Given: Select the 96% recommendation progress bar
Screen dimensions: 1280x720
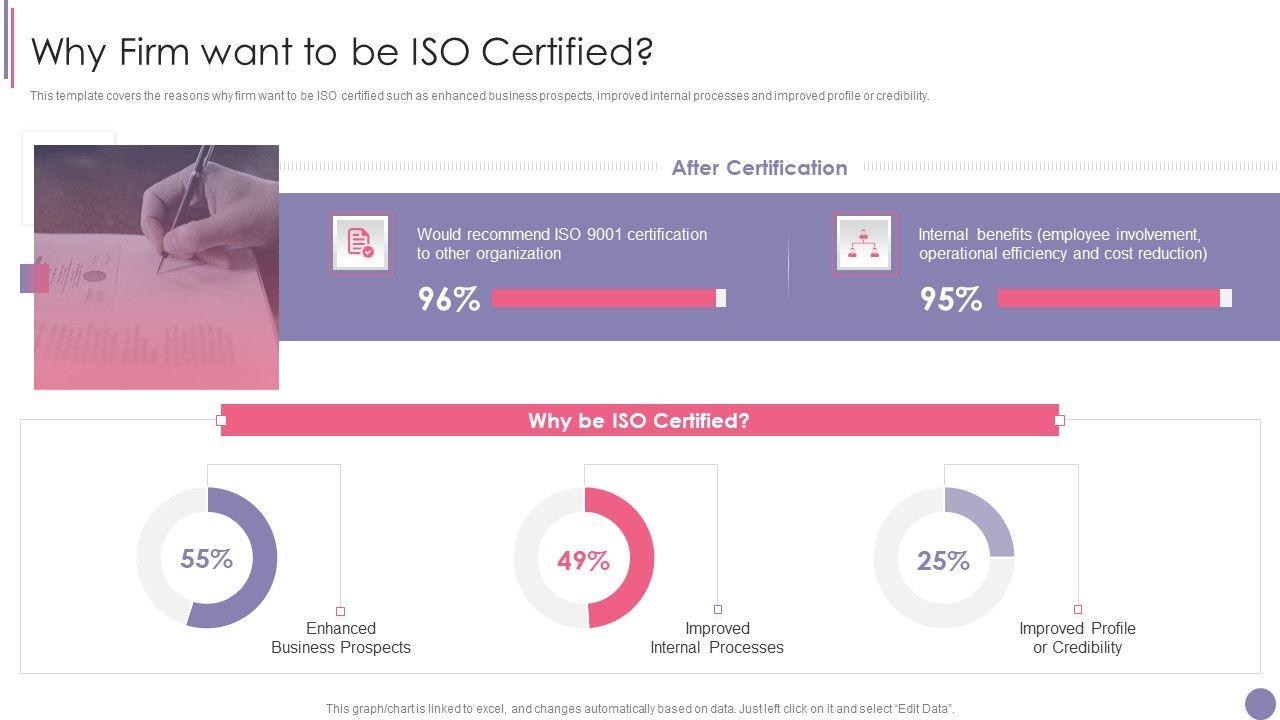Looking at the screenshot, I should pos(608,298).
